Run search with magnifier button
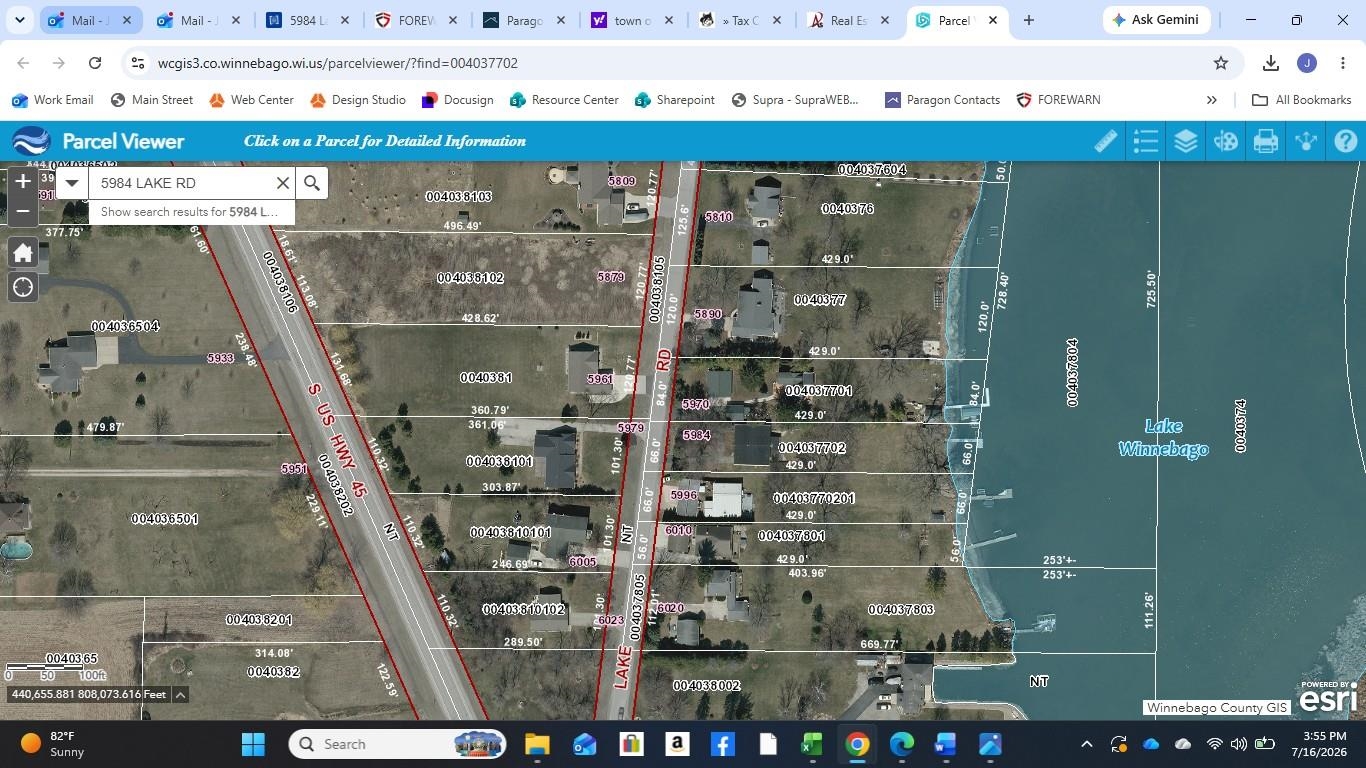This screenshot has height=768, width=1366. tap(312, 183)
